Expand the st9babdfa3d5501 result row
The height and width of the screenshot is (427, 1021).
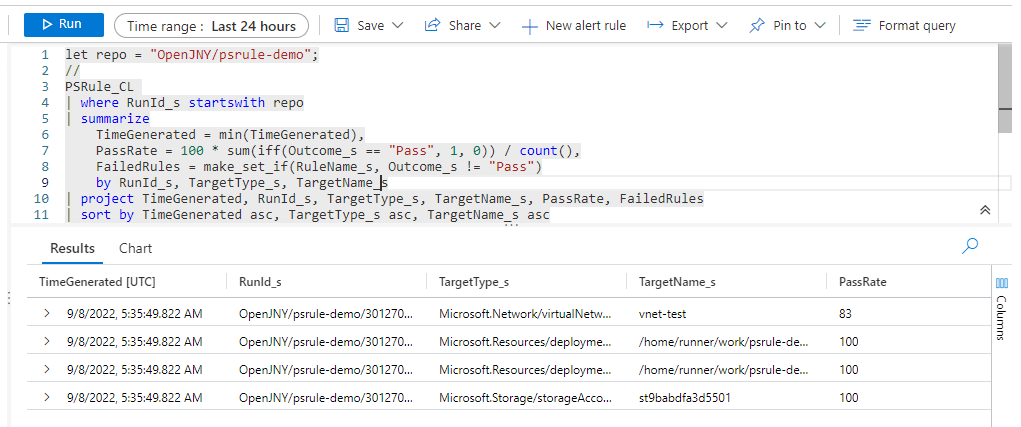point(46,397)
